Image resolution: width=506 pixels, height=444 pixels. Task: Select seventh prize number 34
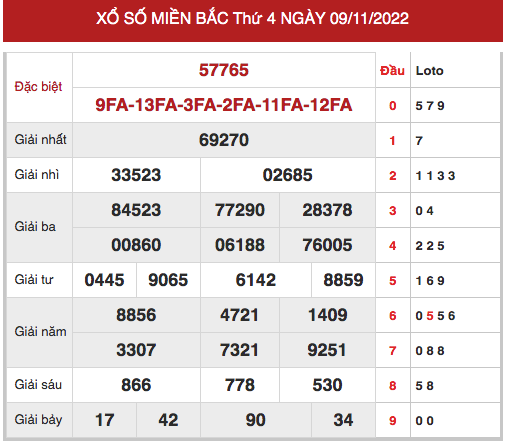[x=343, y=420]
